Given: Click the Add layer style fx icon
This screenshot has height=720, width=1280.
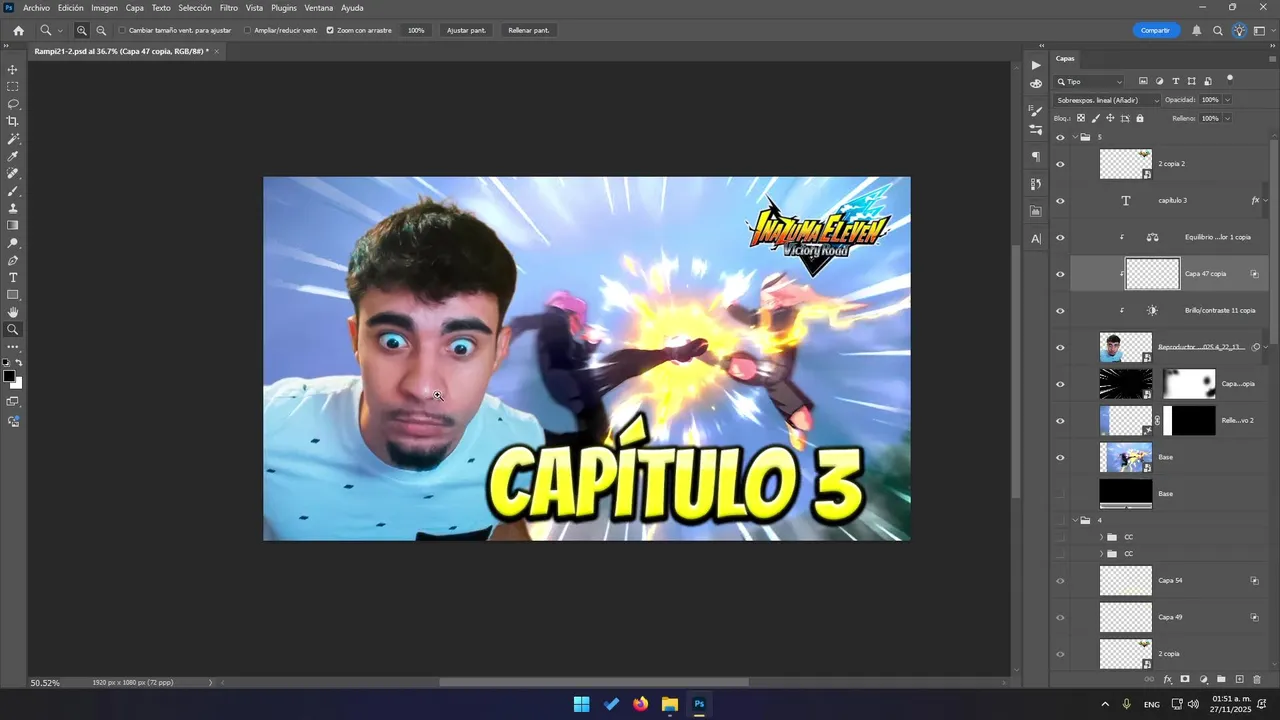Looking at the screenshot, I should [x=1167, y=680].
